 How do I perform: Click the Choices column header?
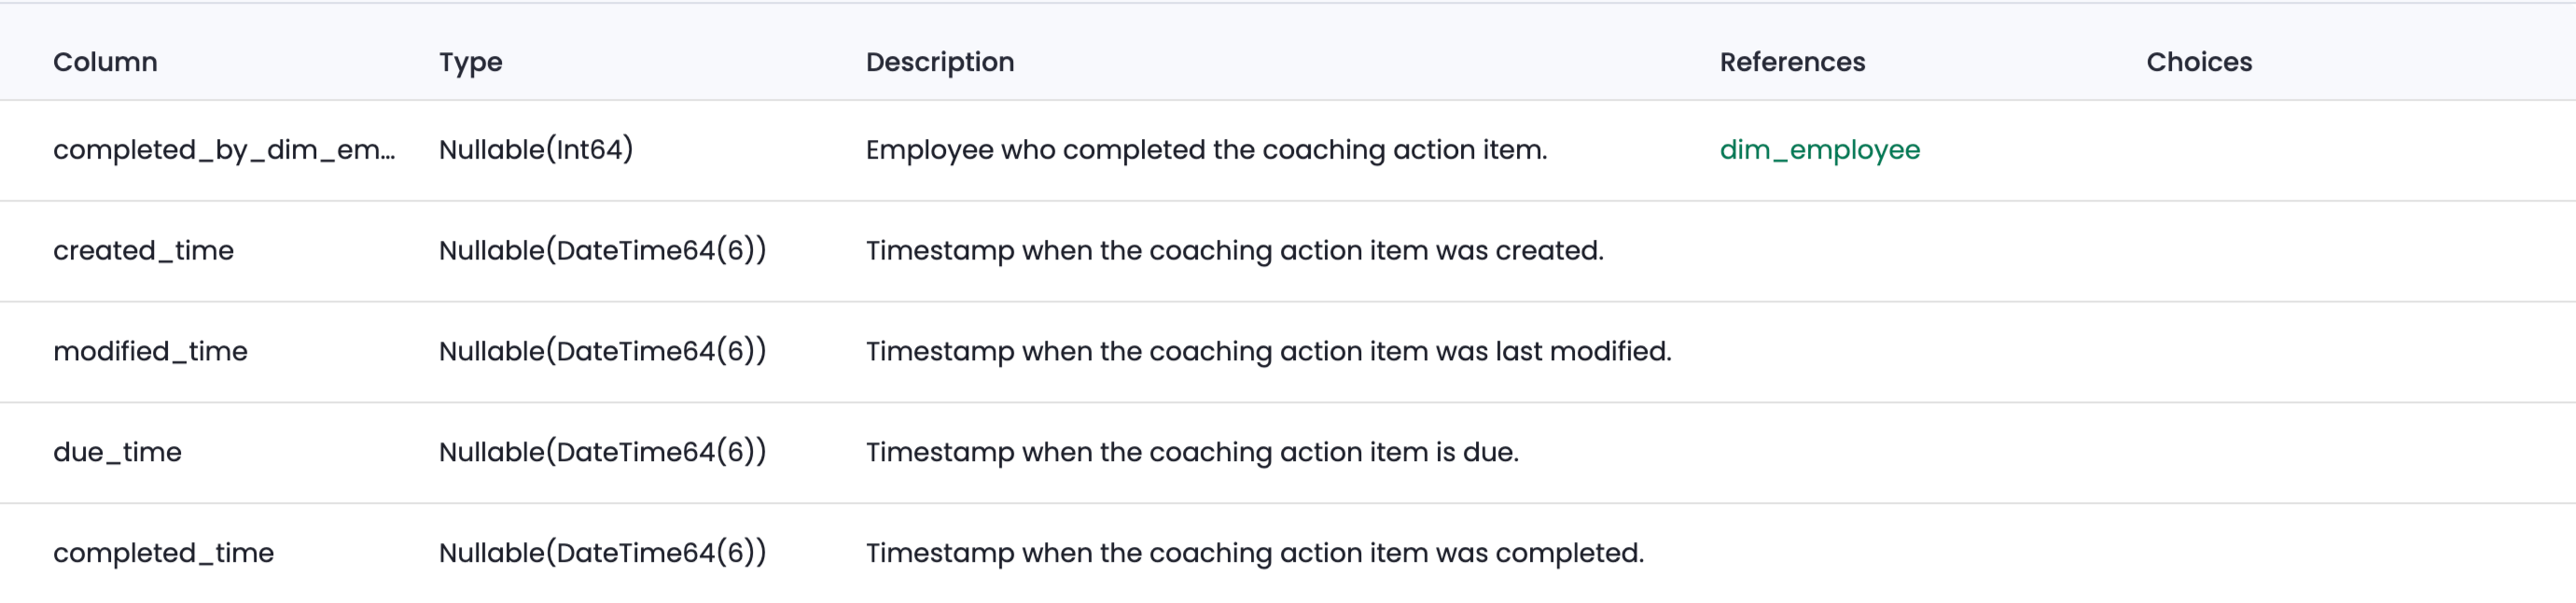2199,62
